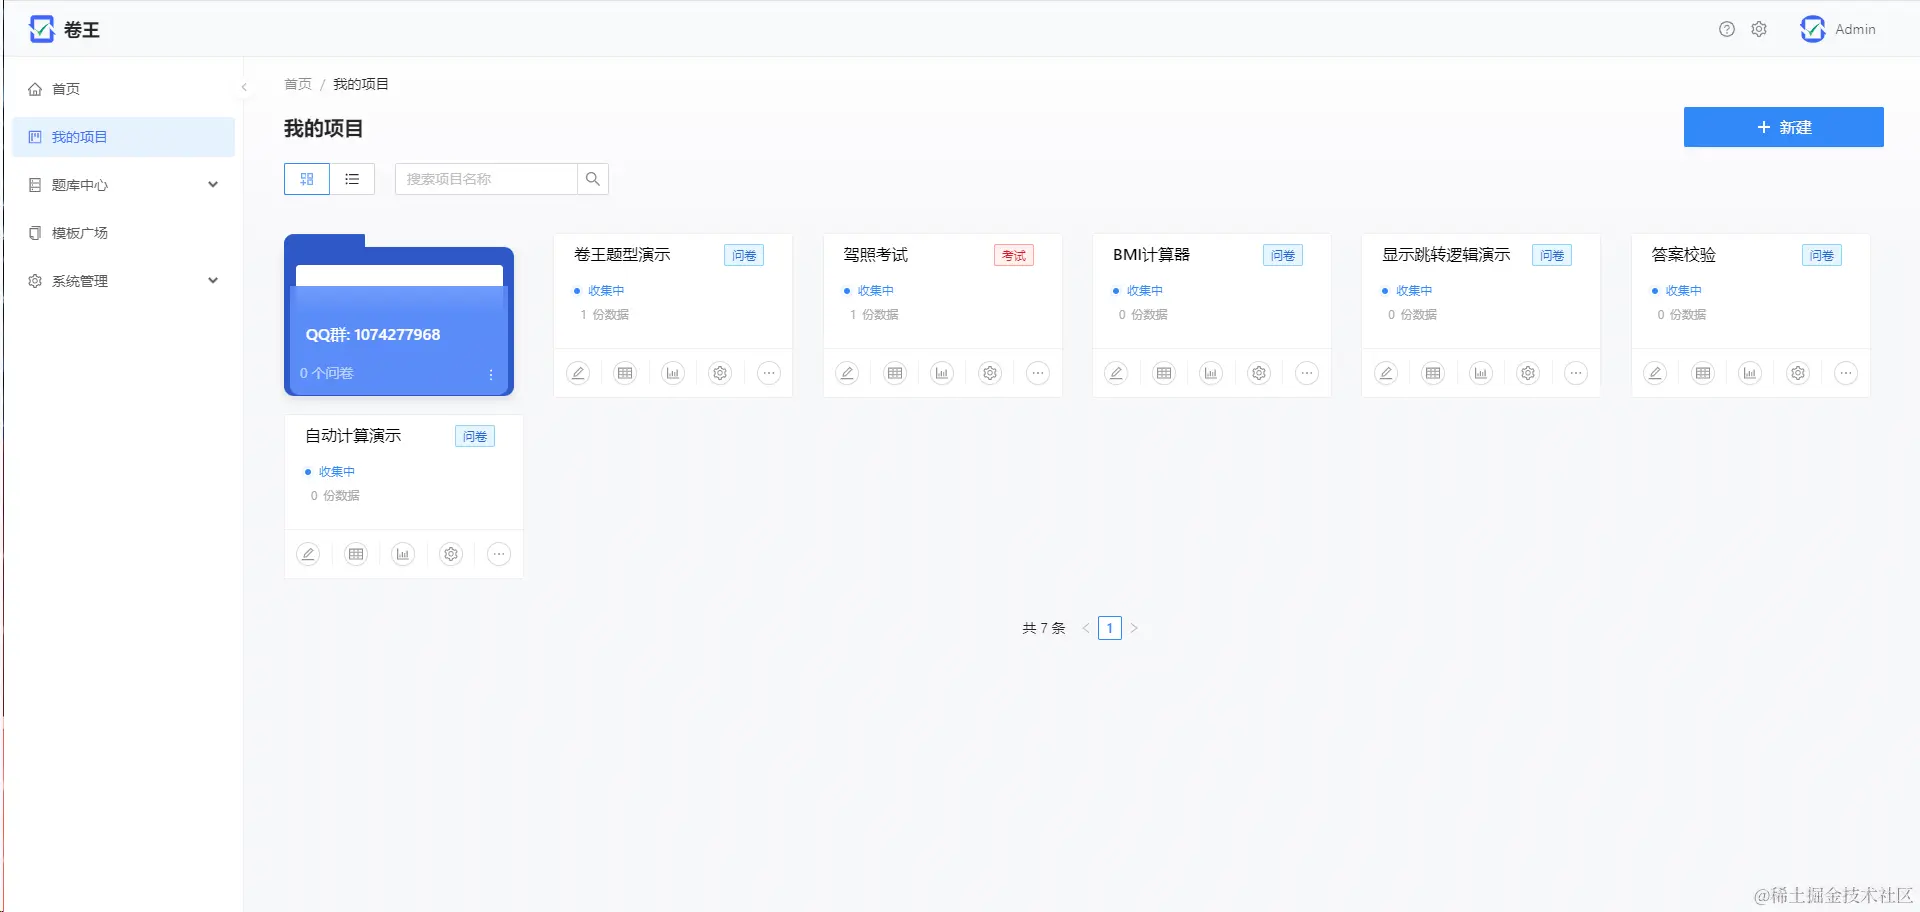The image size is (1920, 912).
Task: Click the search magnifier button
Action: tap(593, 179)
